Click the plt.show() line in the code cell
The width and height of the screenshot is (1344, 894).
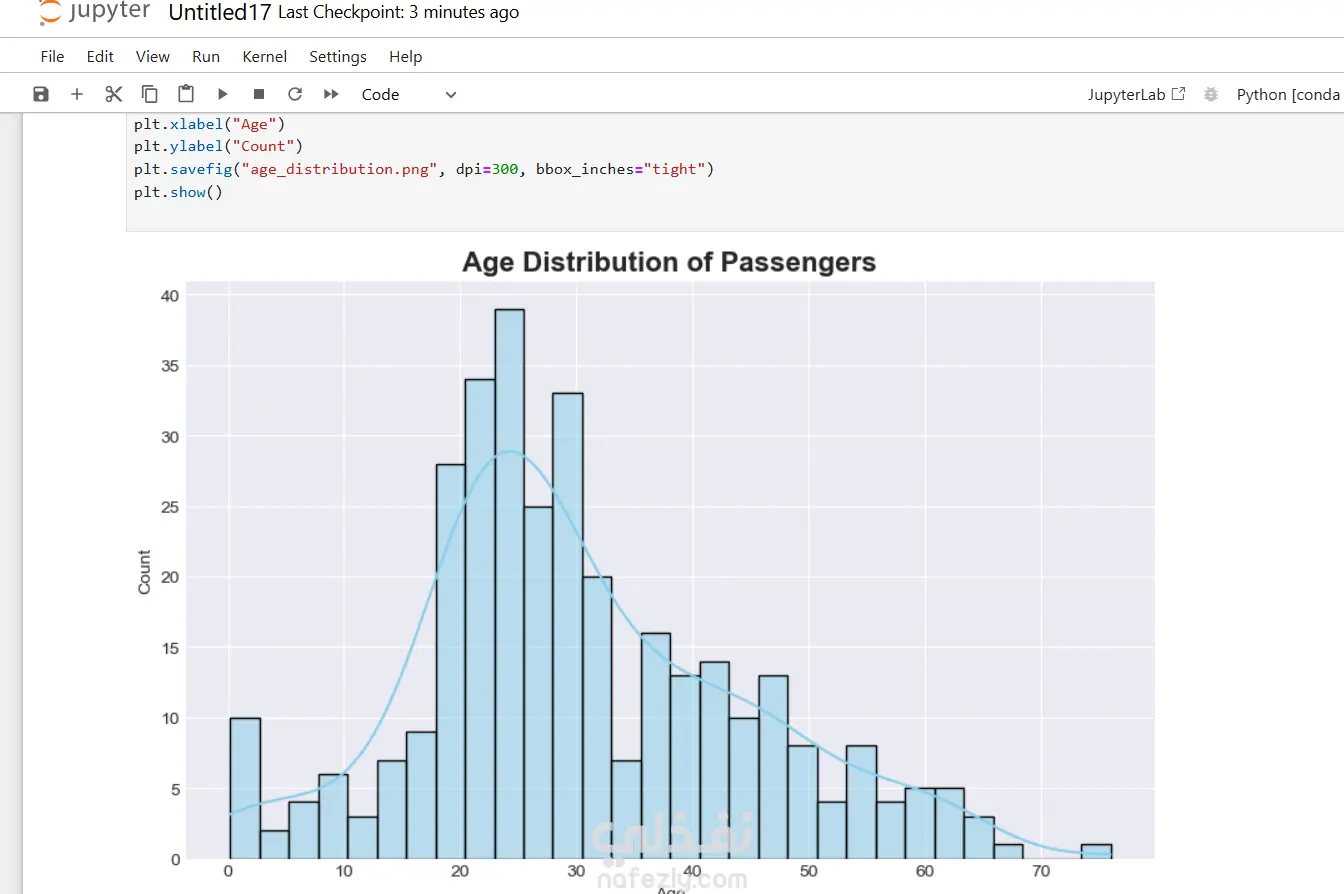click(178, 192)
